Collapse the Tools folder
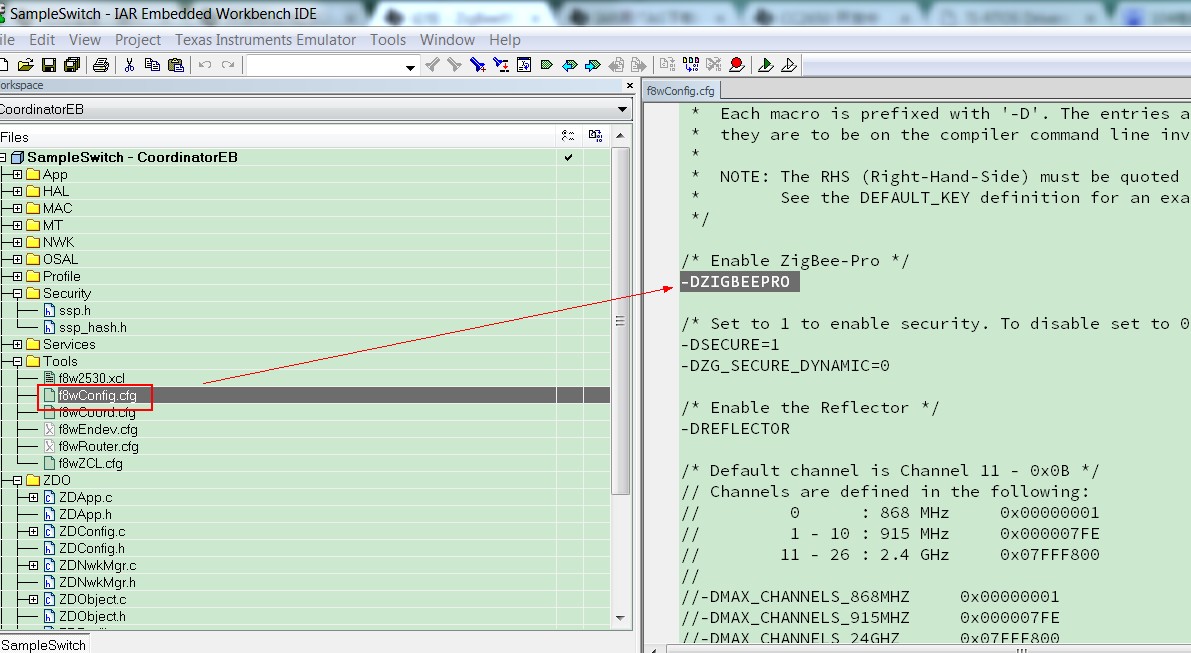This screenshot has height=653, width=1191. pos(17,361)
